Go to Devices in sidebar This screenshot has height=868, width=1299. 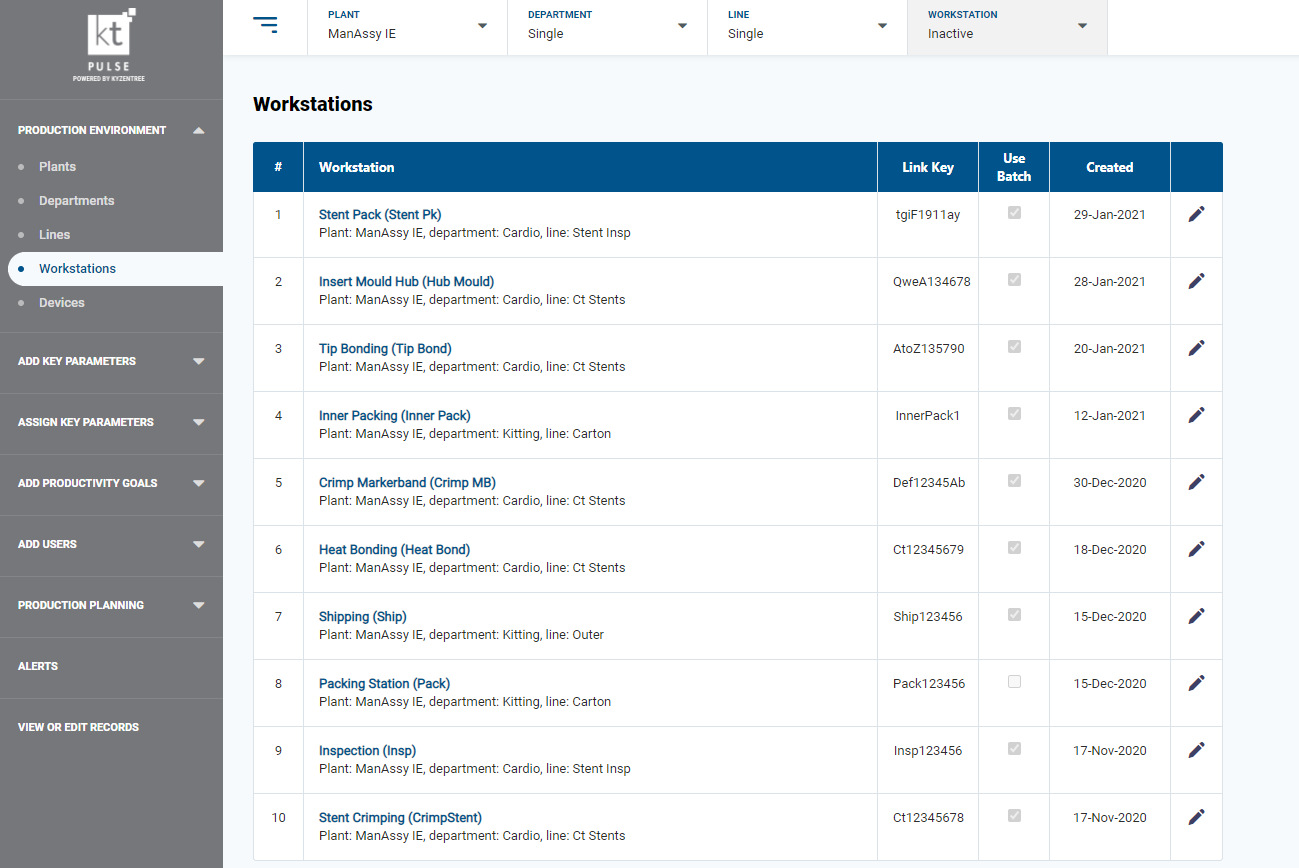[62, 303]
